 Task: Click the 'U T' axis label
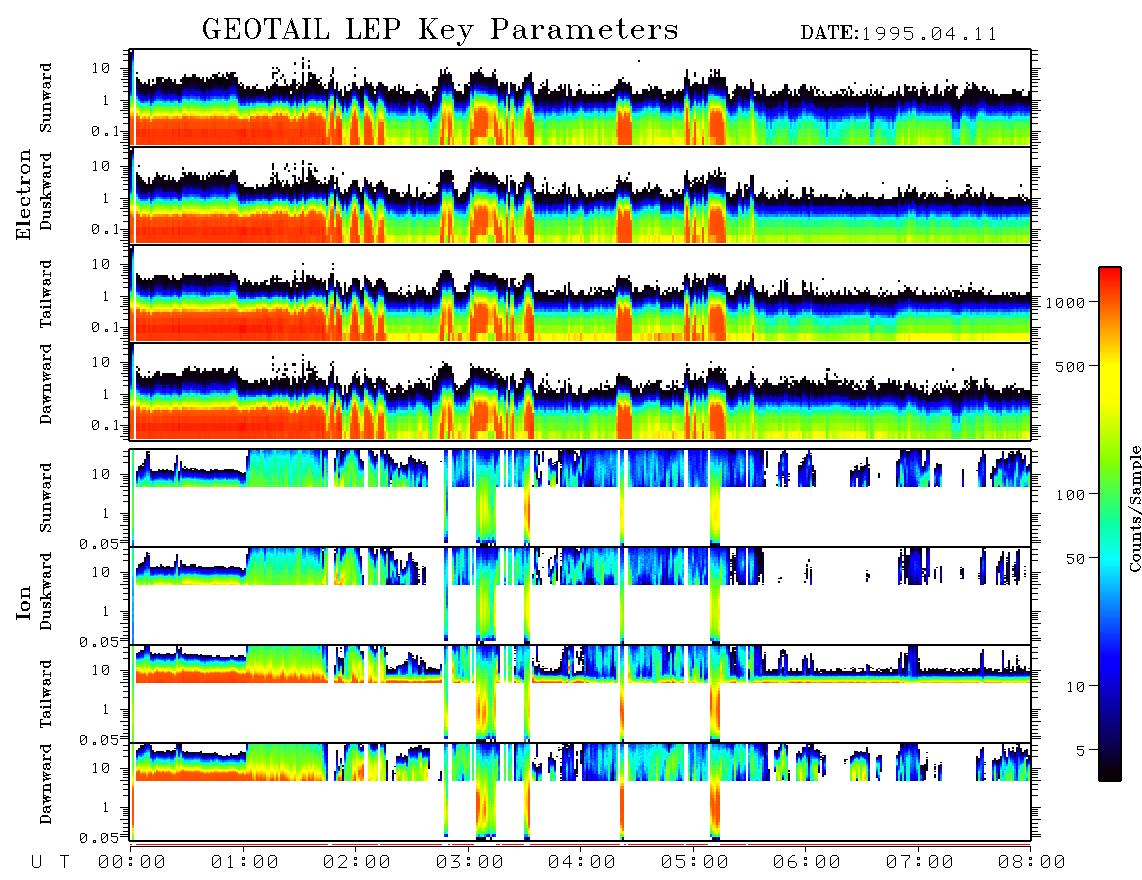(50, 862)
